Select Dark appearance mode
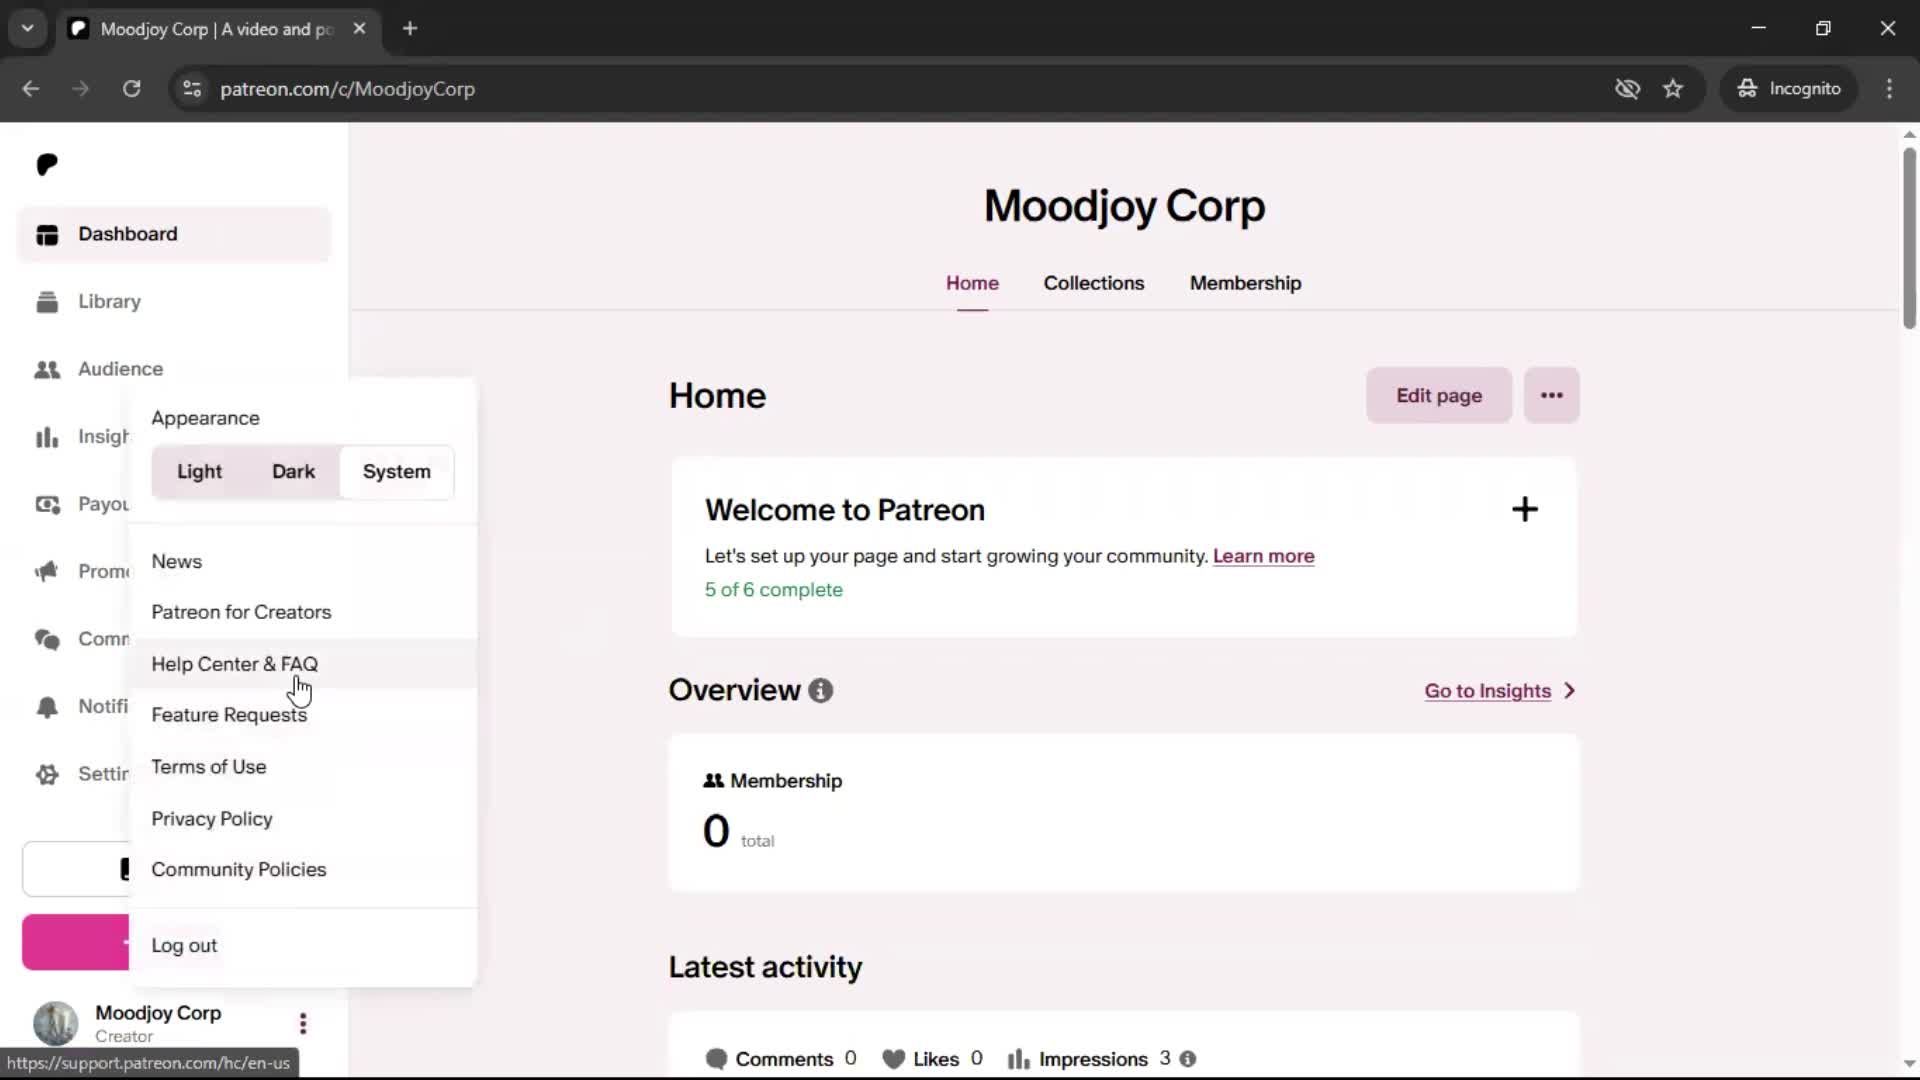Image resolution: width=1920 pixels, height=1080 pixels. point(293,471)
